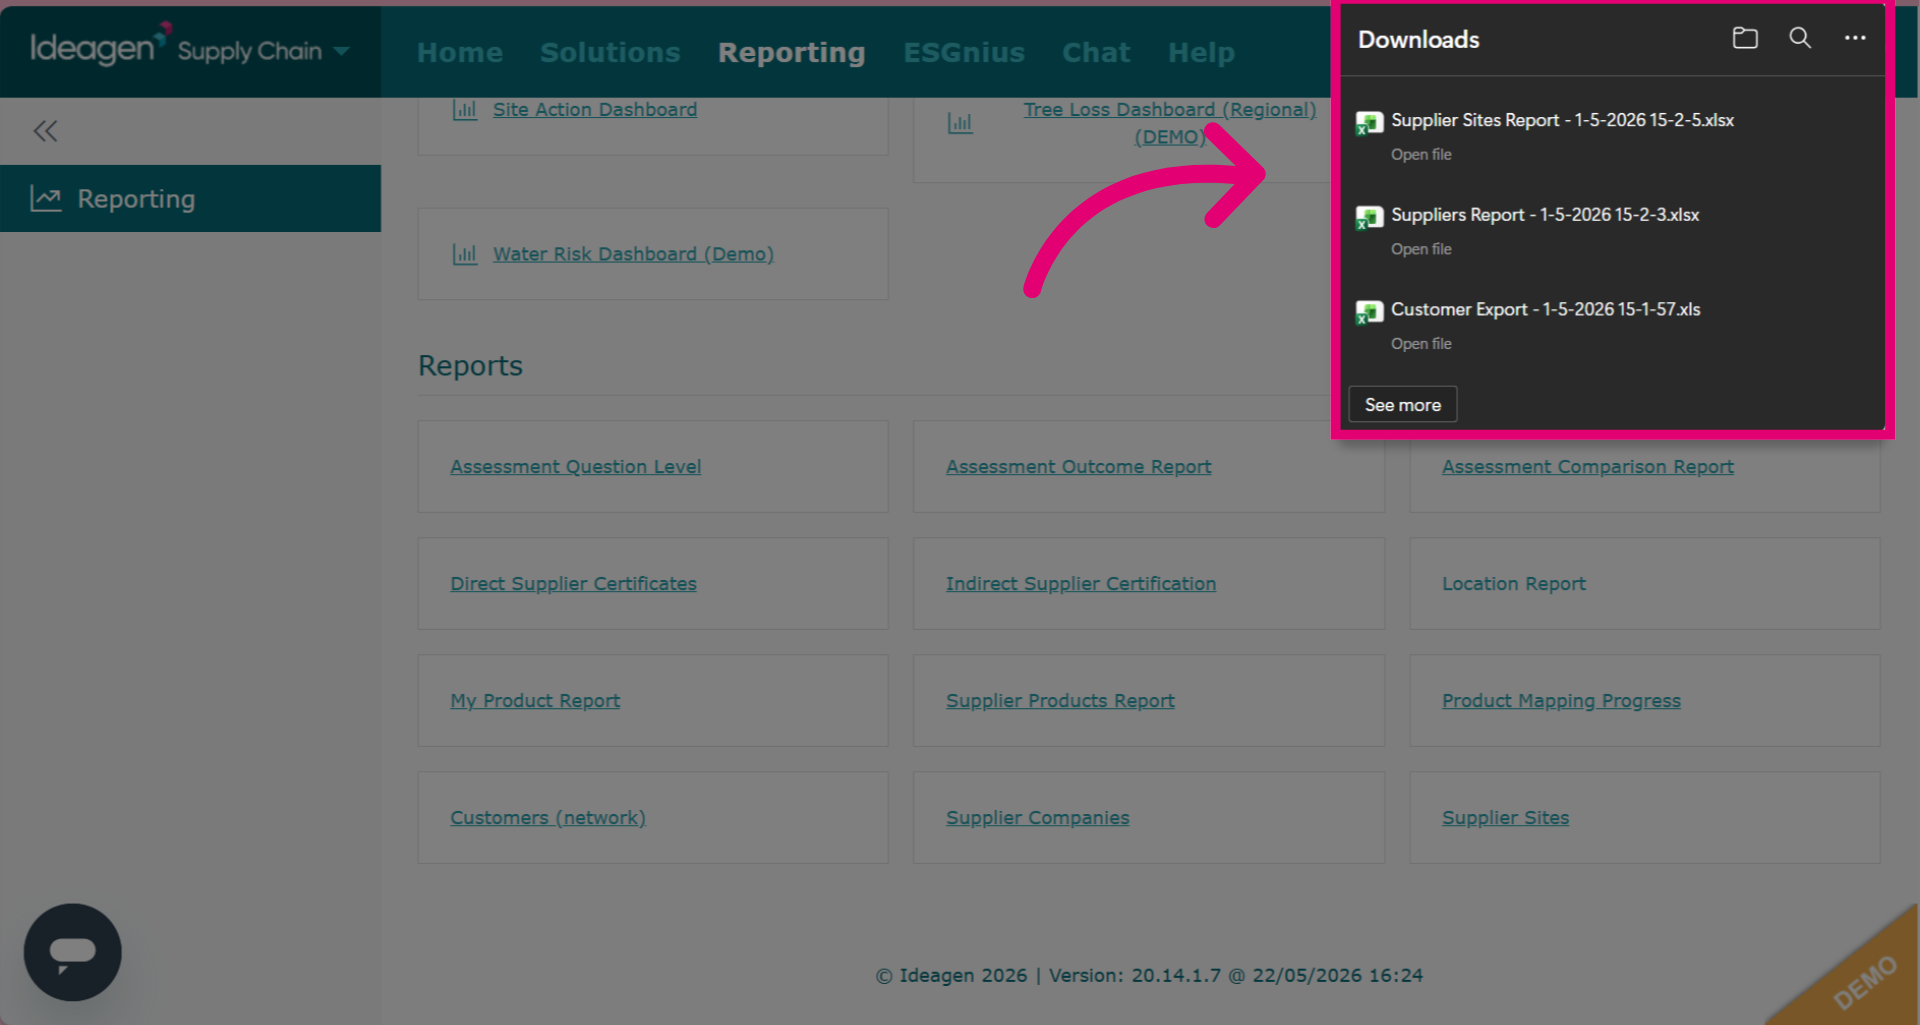This screenshot has height=1025, width=1920.
Task: Click See more in Downloads panel
Action: [x=1403, y=405]
